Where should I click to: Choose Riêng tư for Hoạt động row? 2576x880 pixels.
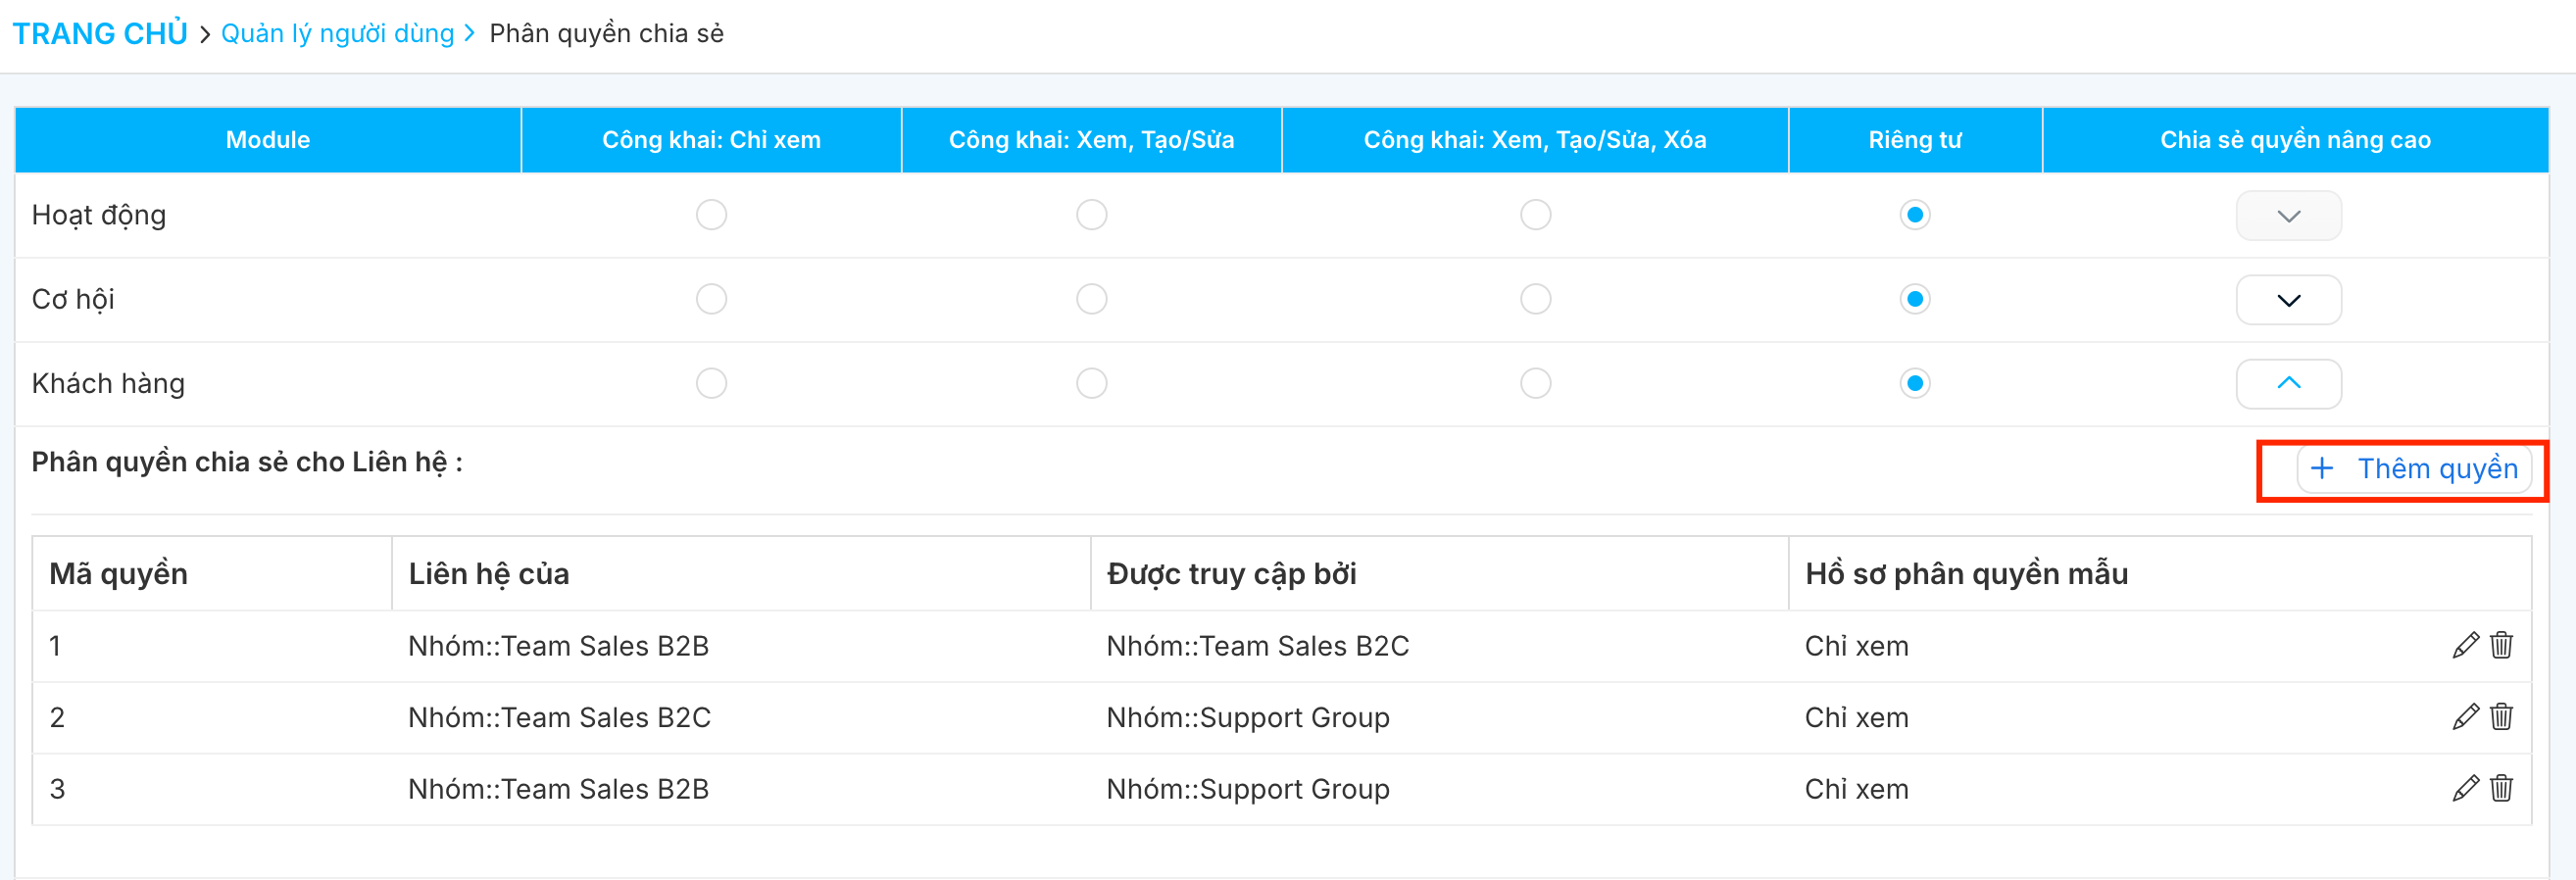click(1914, 215)
